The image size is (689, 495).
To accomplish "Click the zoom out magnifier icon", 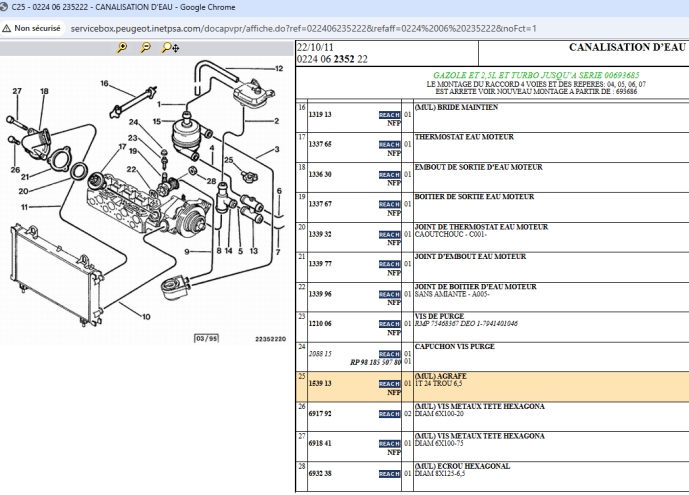I will coord(146,47).
